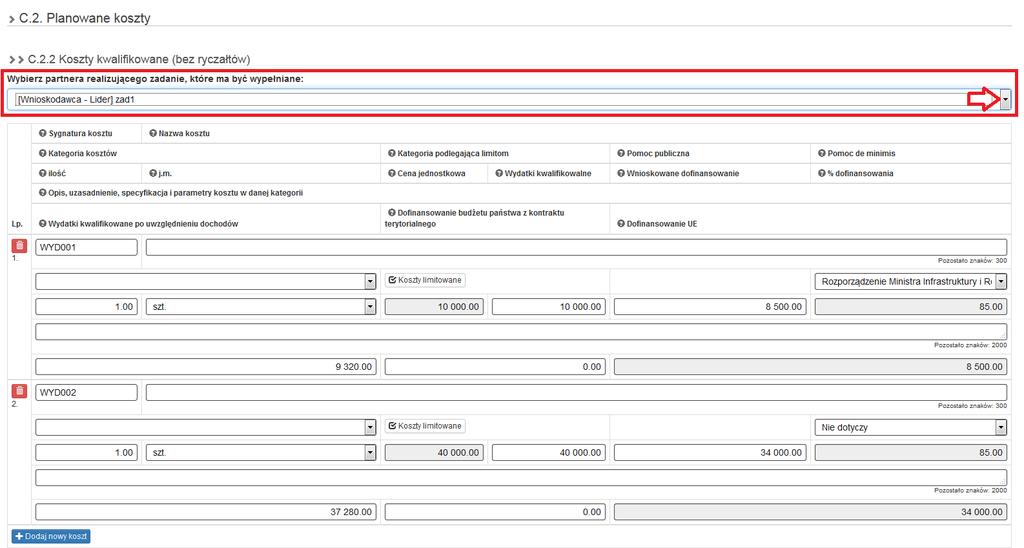Screen dimensions: 1024x548
Task: Click C.2.2 Koszty kwalifikowane section heading
Action: pos(138,59)
